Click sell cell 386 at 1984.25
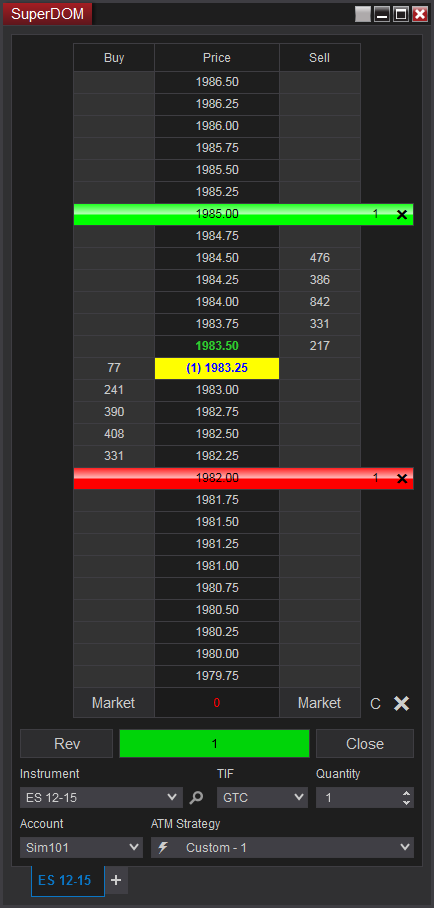This screenshot has height=908, width=434. click(320, 280)
